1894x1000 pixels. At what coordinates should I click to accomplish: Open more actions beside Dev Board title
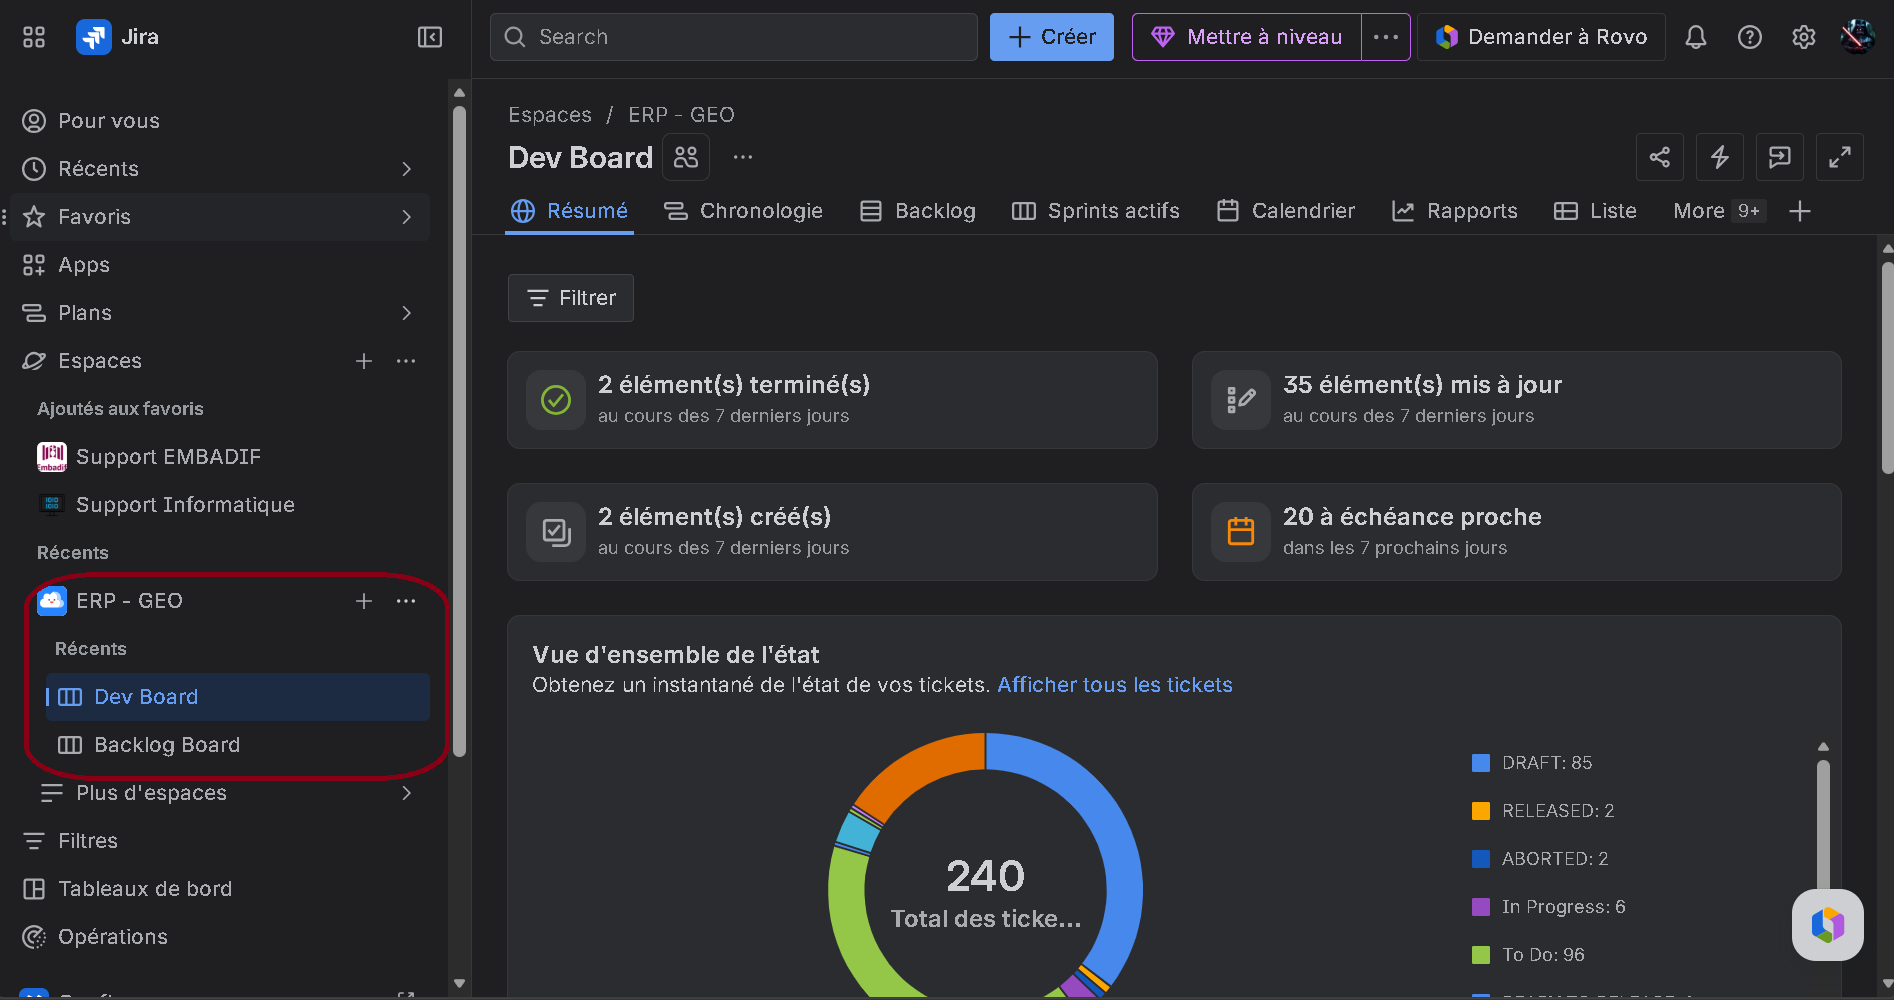[743, 157]
